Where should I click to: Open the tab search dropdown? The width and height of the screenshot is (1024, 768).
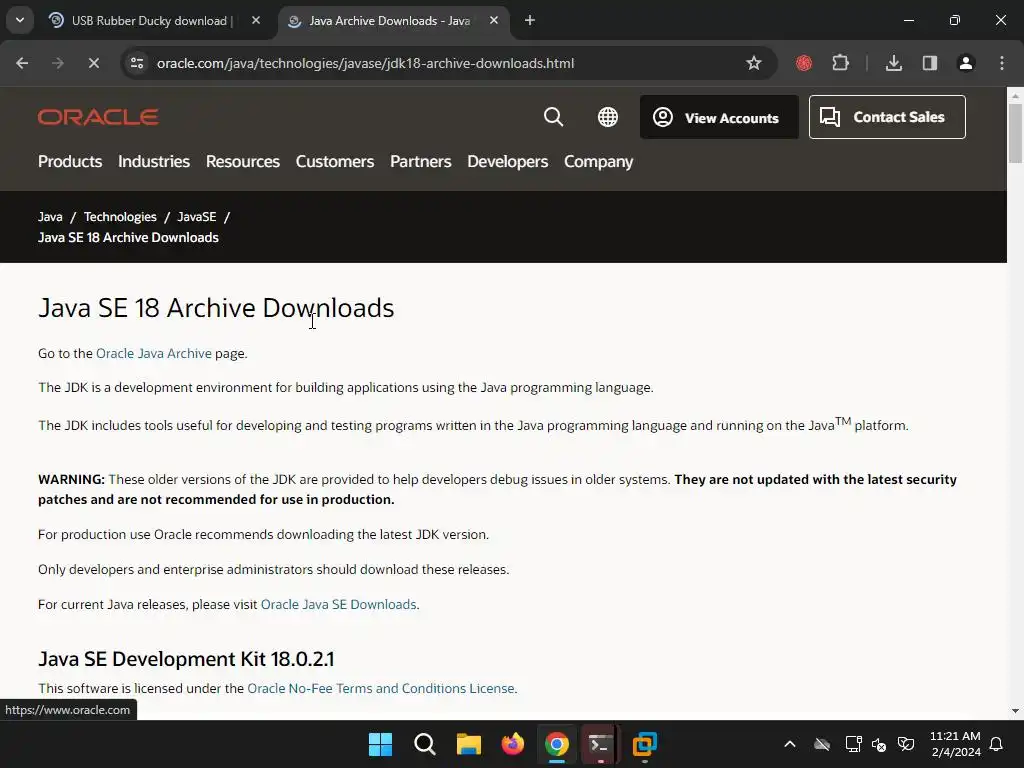(x=20, y=20)
